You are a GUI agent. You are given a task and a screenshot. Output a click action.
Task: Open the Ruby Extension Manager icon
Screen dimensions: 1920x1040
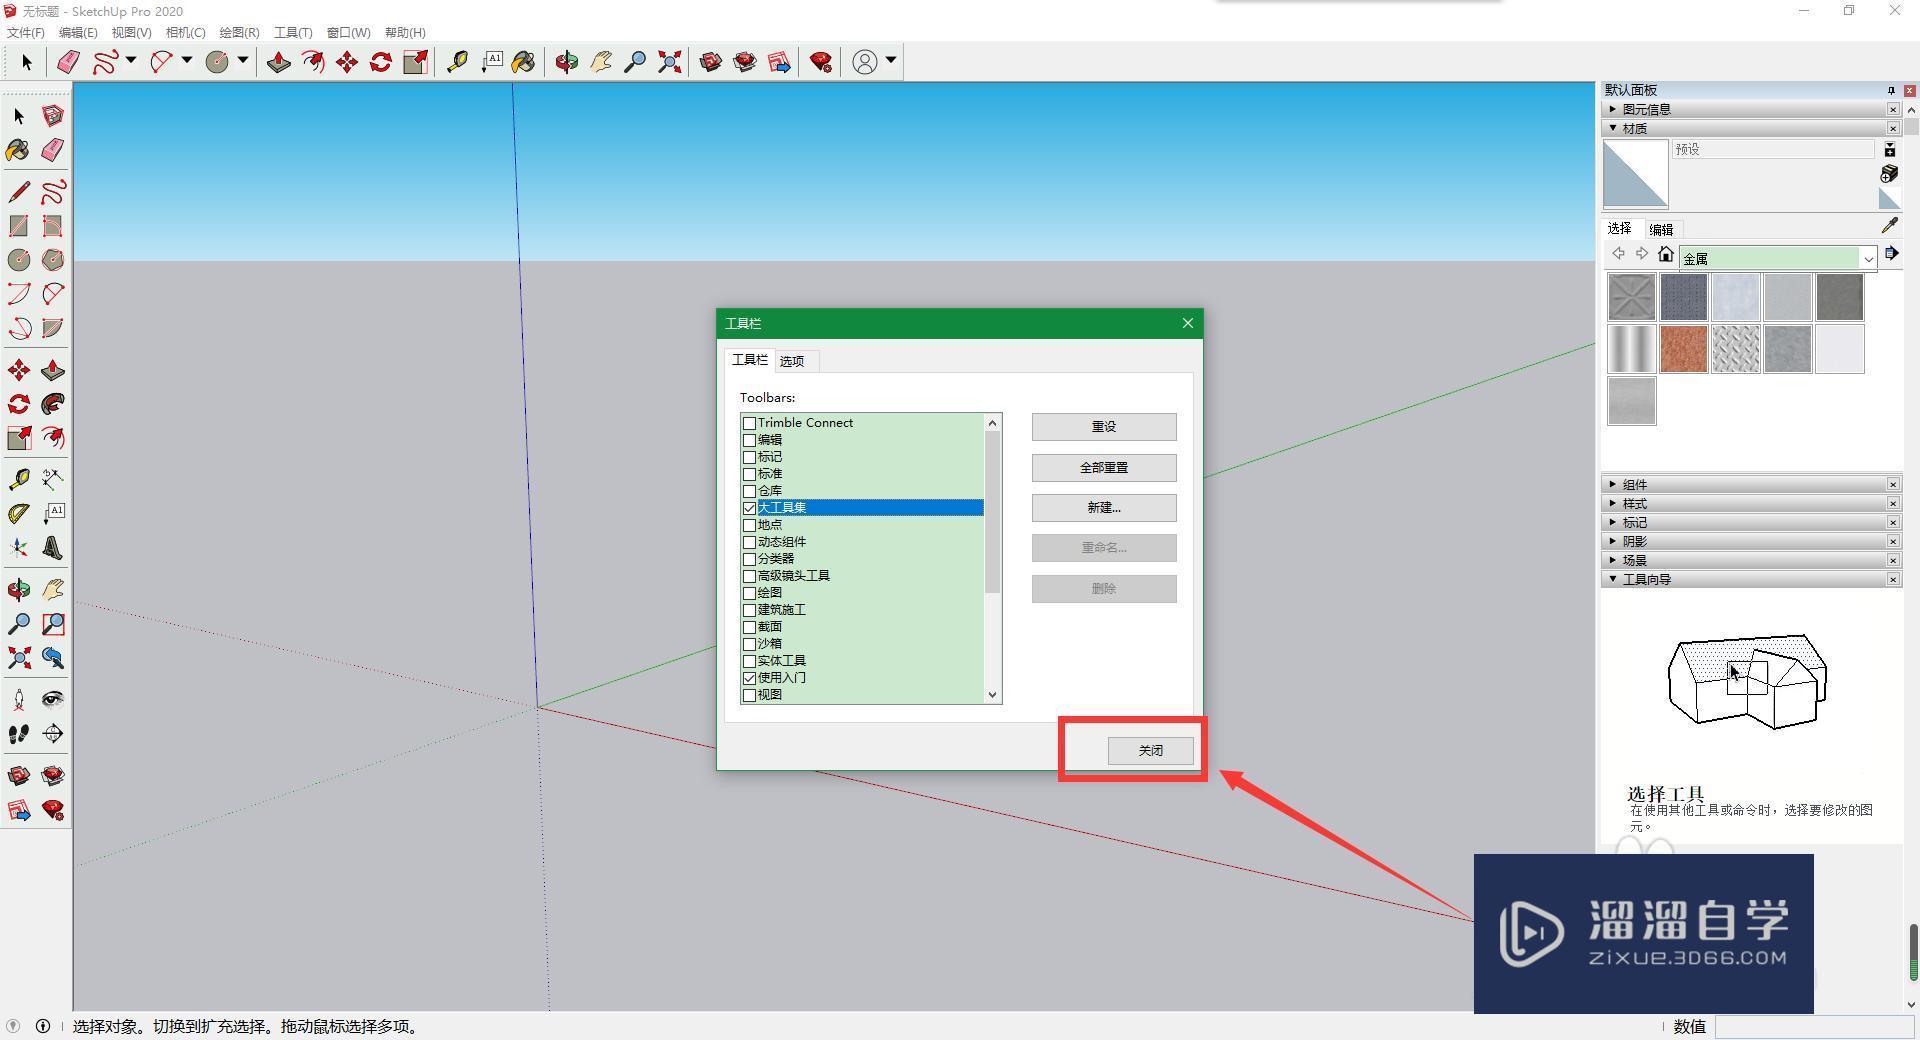[821, 62]
